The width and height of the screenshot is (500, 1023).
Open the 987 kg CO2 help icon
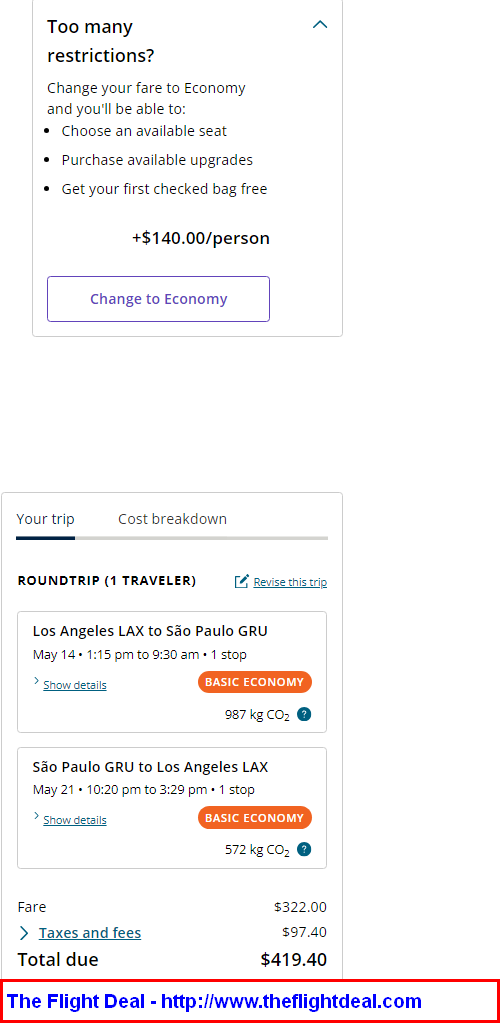tap(304, 714)
